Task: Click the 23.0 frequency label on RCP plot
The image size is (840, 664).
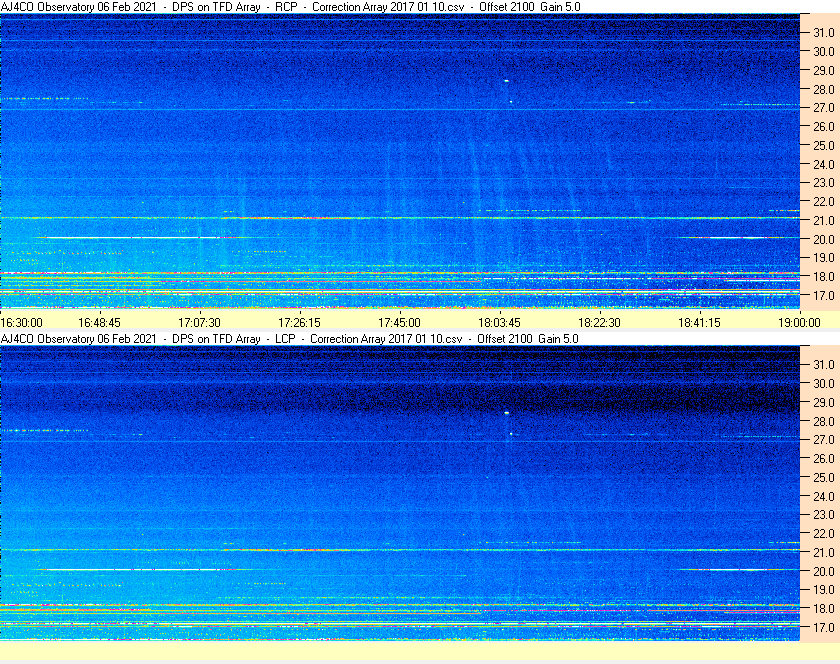Action: [824, 183]
